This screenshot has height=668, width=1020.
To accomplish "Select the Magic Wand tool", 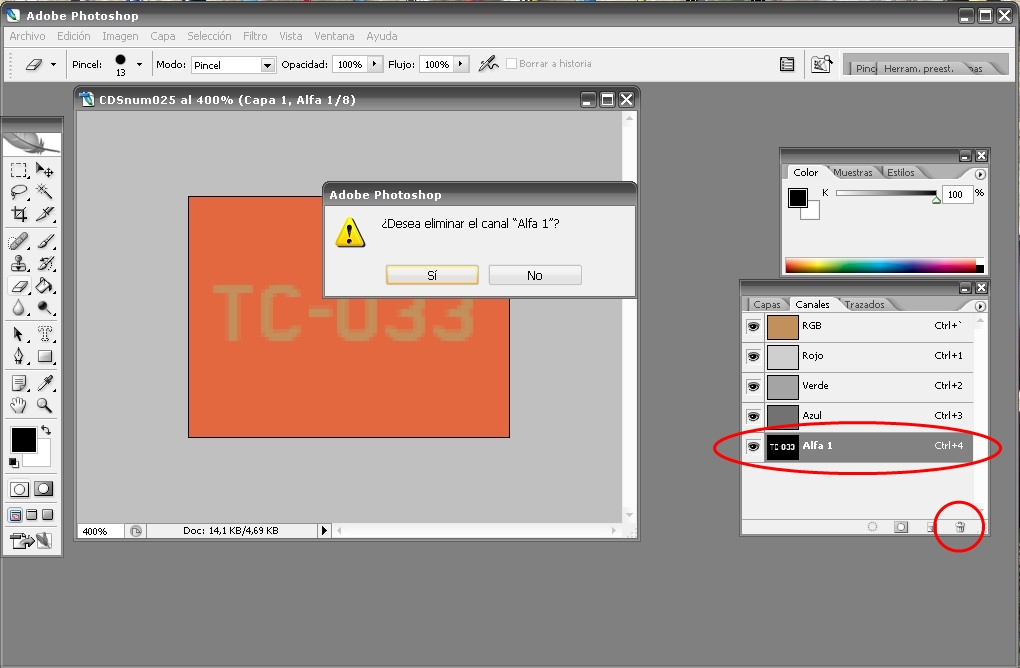I will coord(44,192).
